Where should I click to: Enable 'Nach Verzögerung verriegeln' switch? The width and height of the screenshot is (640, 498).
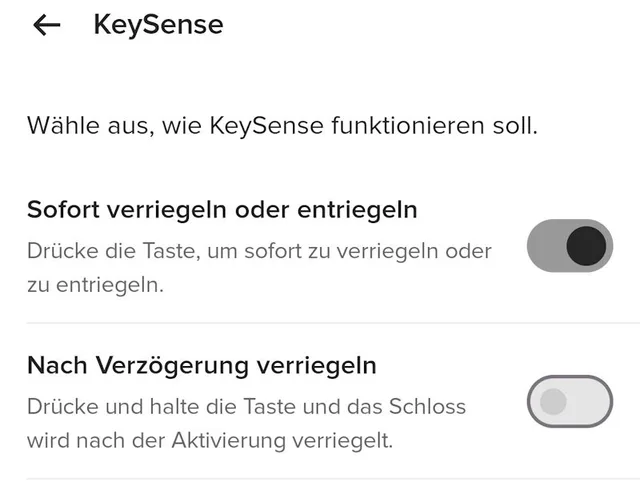click(x=570, y=401)
